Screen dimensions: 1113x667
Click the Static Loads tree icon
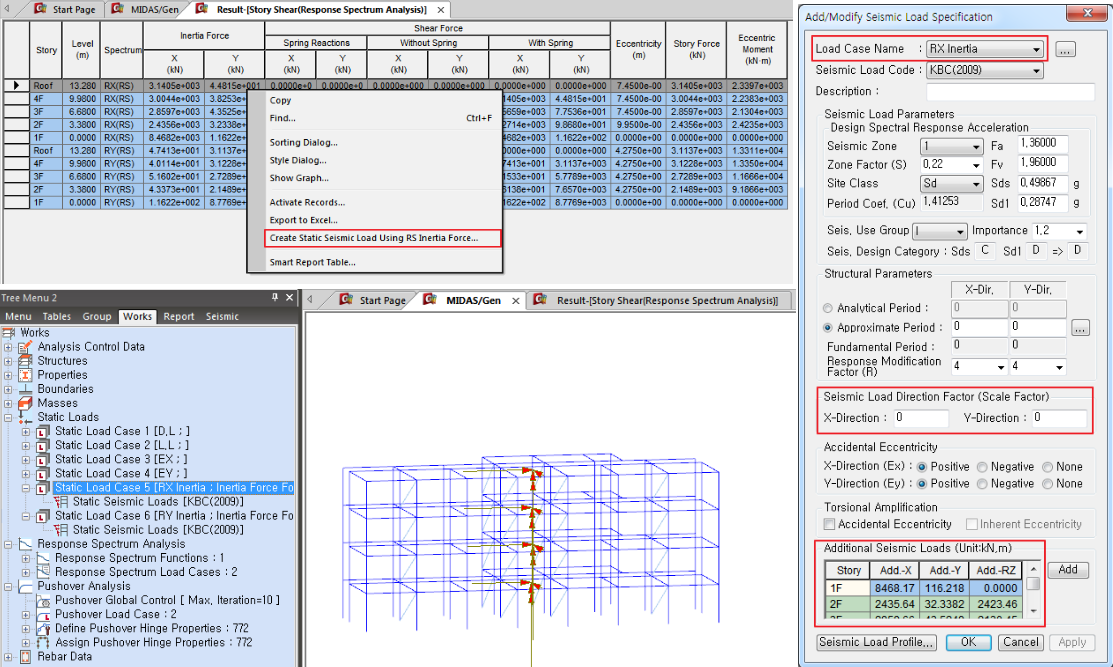coord(25,417)
